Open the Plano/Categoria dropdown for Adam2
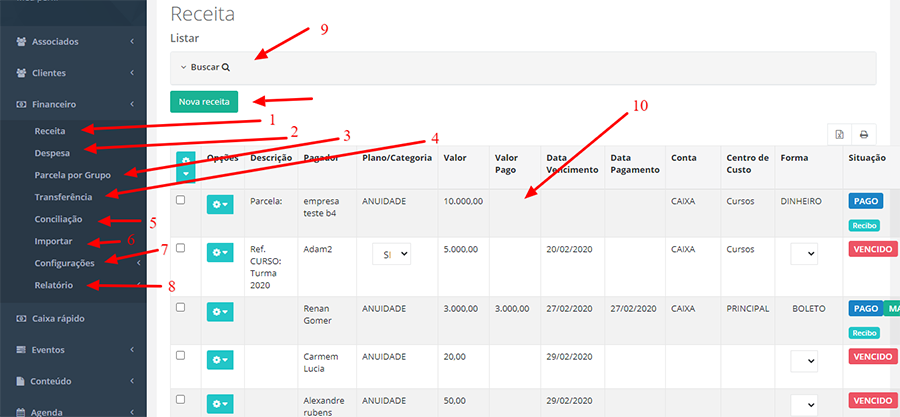Viewport: 900px width, 417px height. [x=391, y=254]
